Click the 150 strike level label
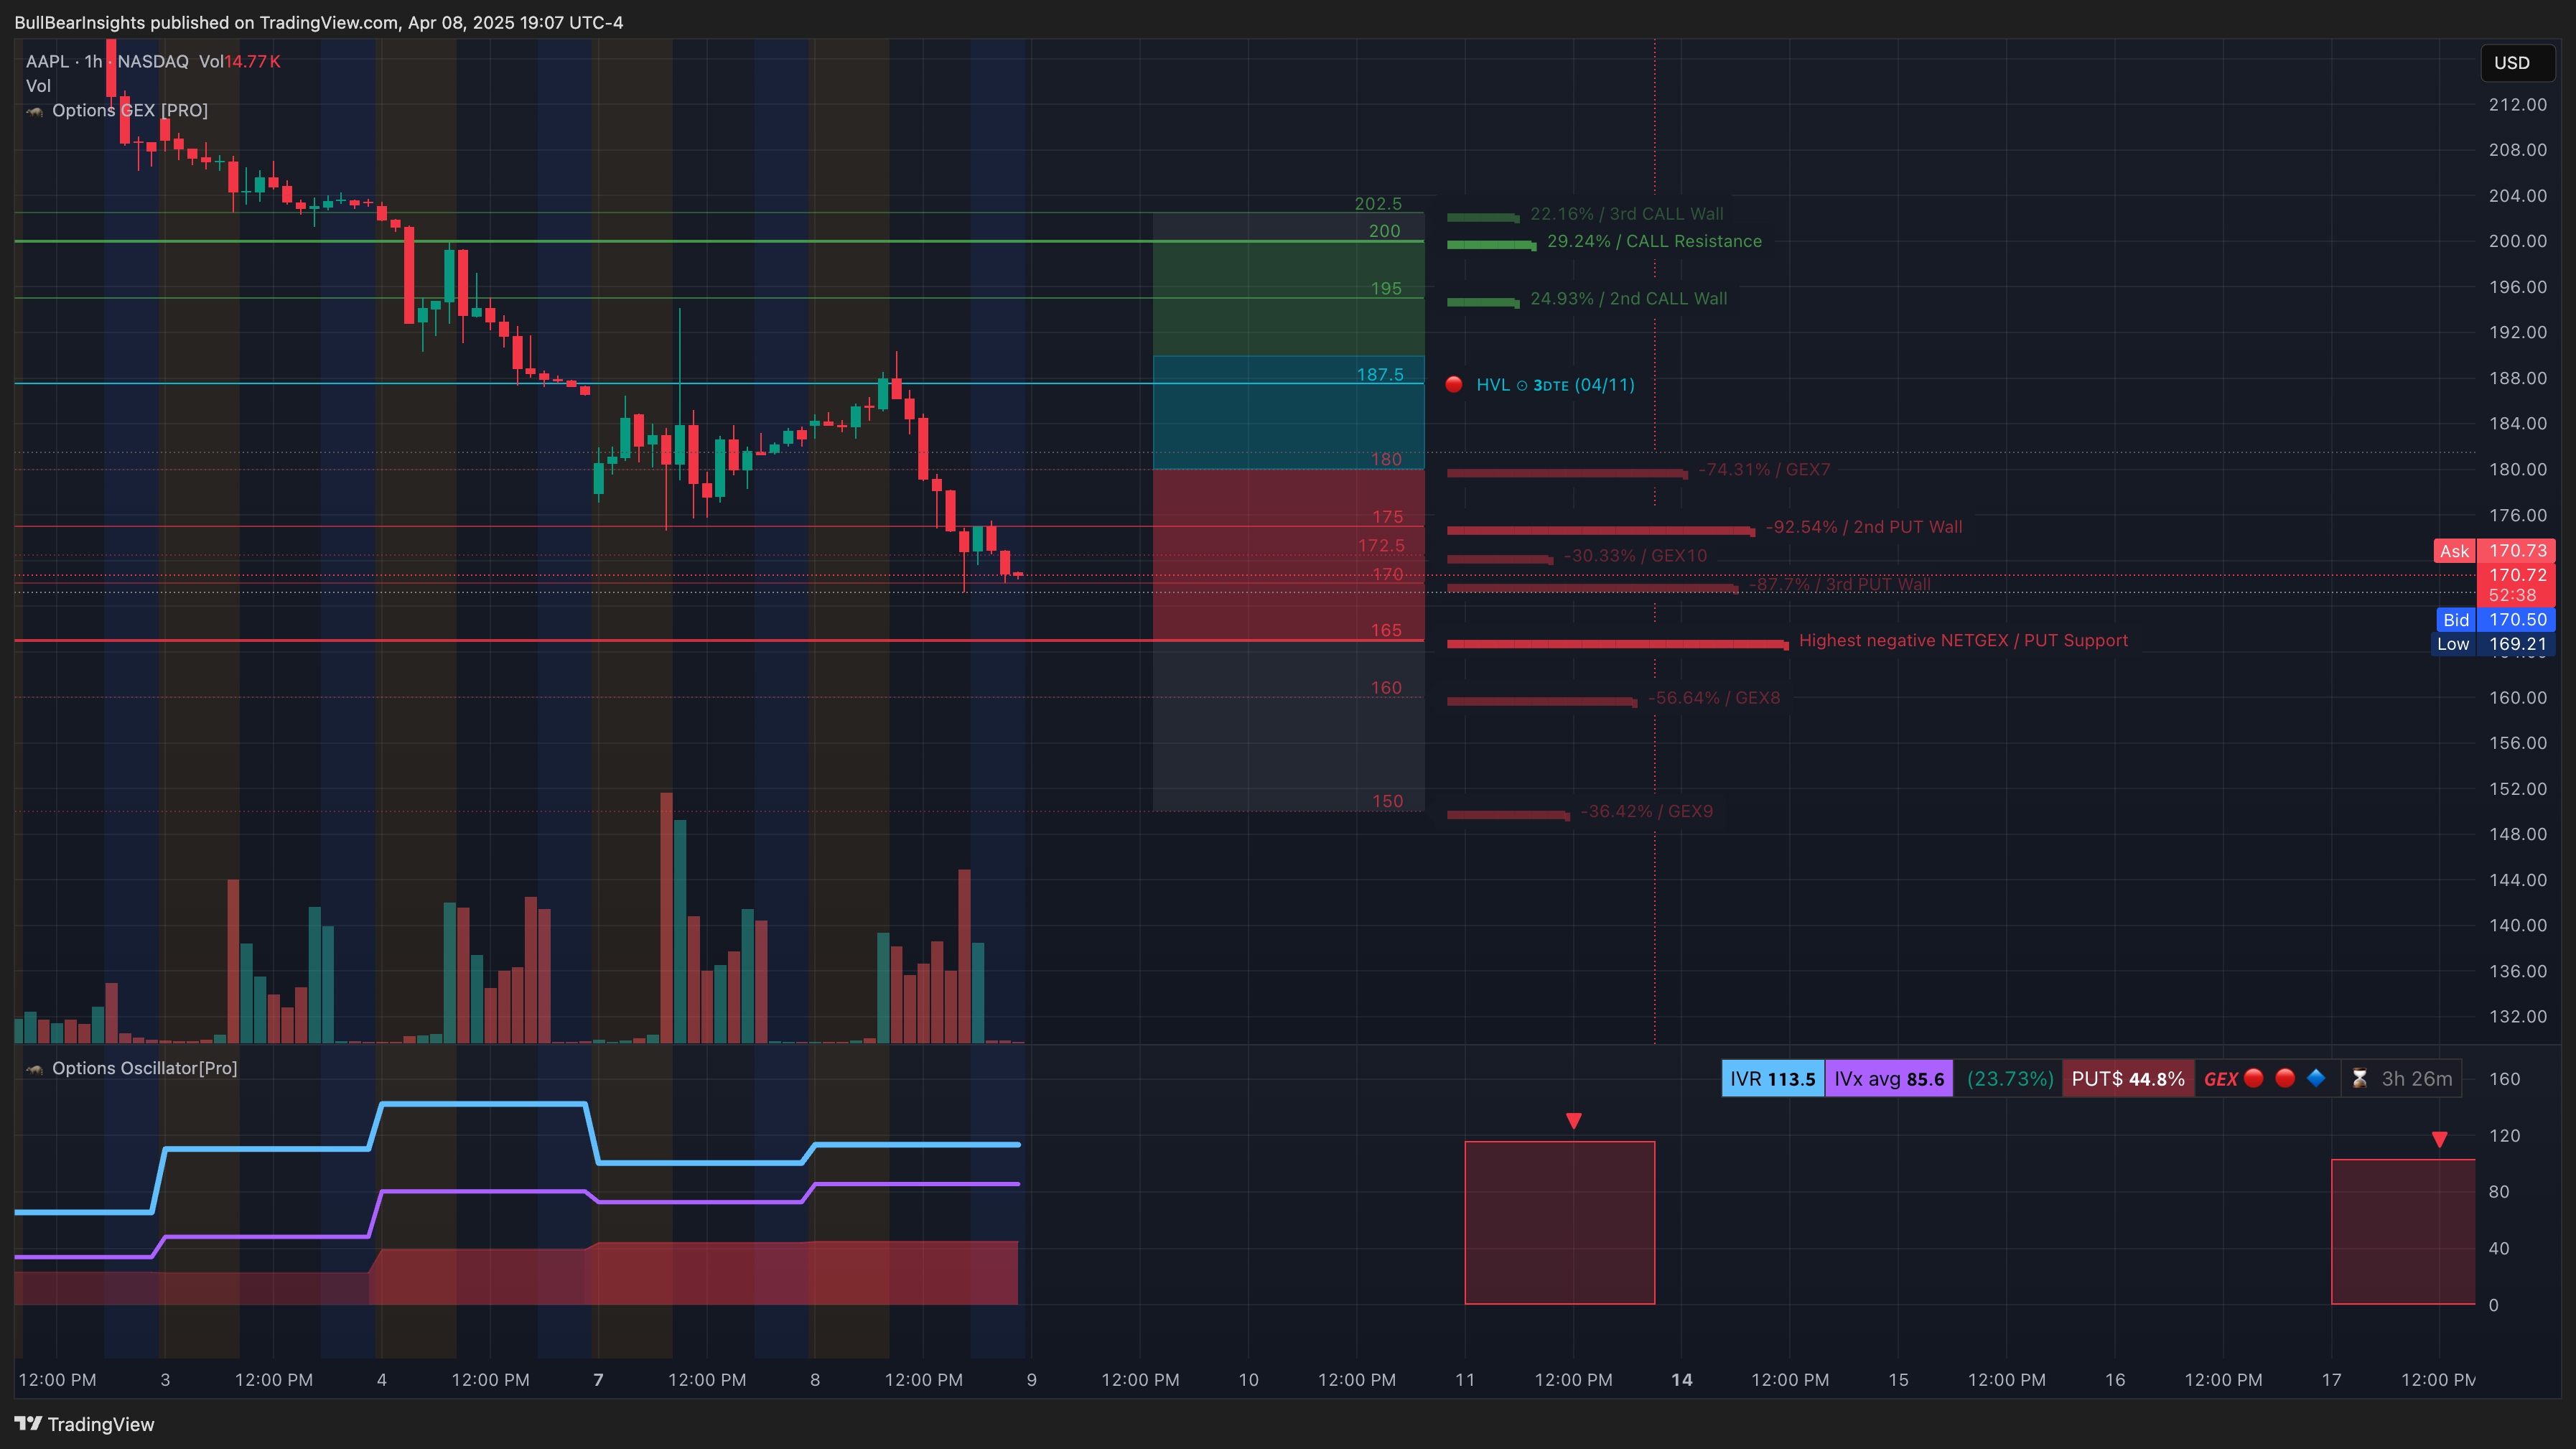This screenshot has height=1449, width=2576. (1387, 802)
